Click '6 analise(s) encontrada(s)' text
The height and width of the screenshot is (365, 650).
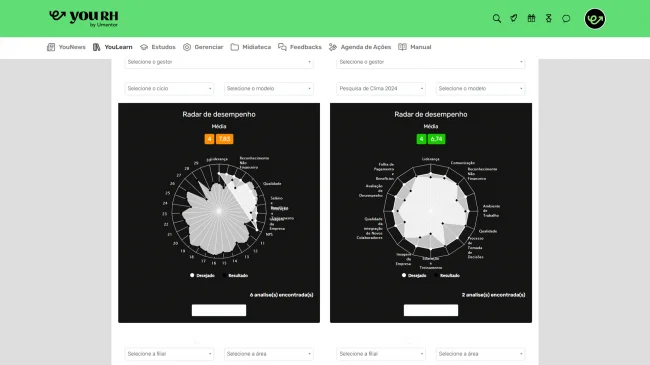pyautogui.click(x=281, y=295)
